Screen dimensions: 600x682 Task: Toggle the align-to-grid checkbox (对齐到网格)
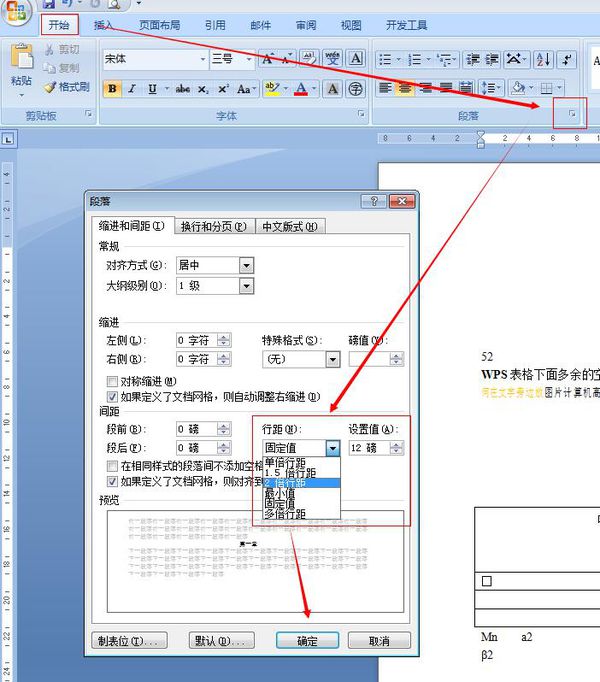coord(112,481)
